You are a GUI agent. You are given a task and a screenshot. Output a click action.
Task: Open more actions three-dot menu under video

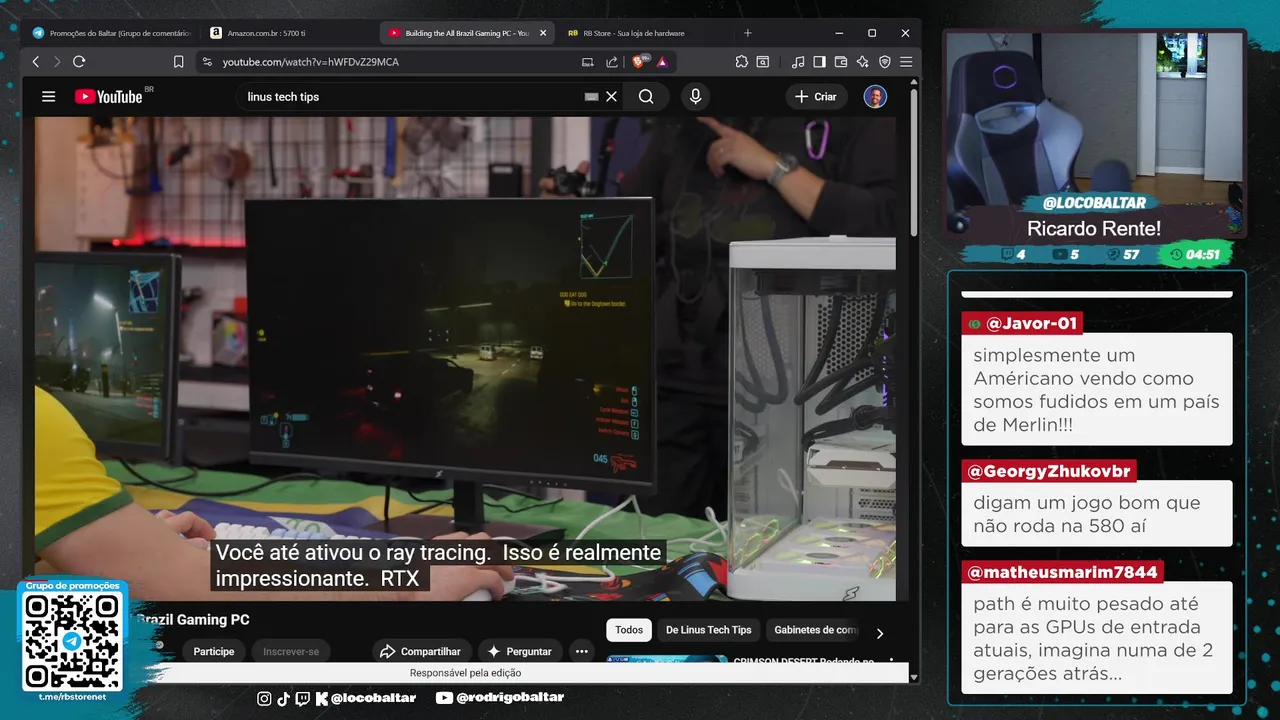581,651
